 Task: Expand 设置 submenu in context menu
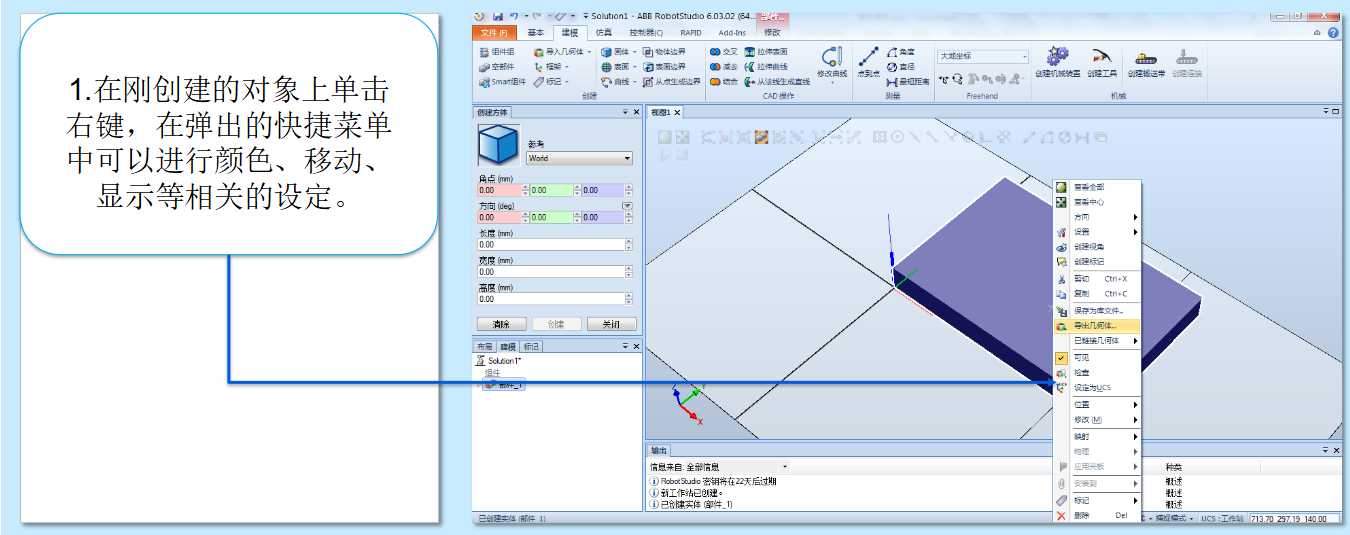1097,232
